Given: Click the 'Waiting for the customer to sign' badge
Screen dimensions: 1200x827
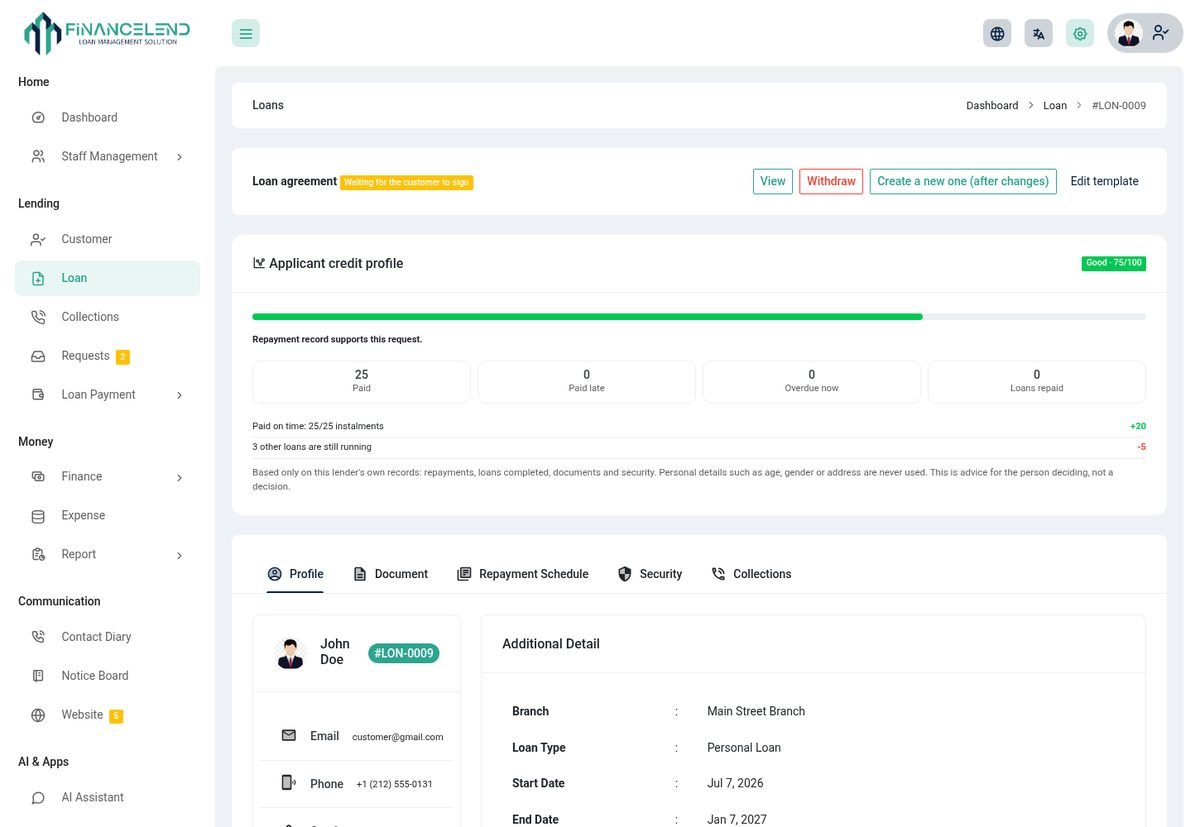Looking at the screenshot, I should (x=407, y=182).
